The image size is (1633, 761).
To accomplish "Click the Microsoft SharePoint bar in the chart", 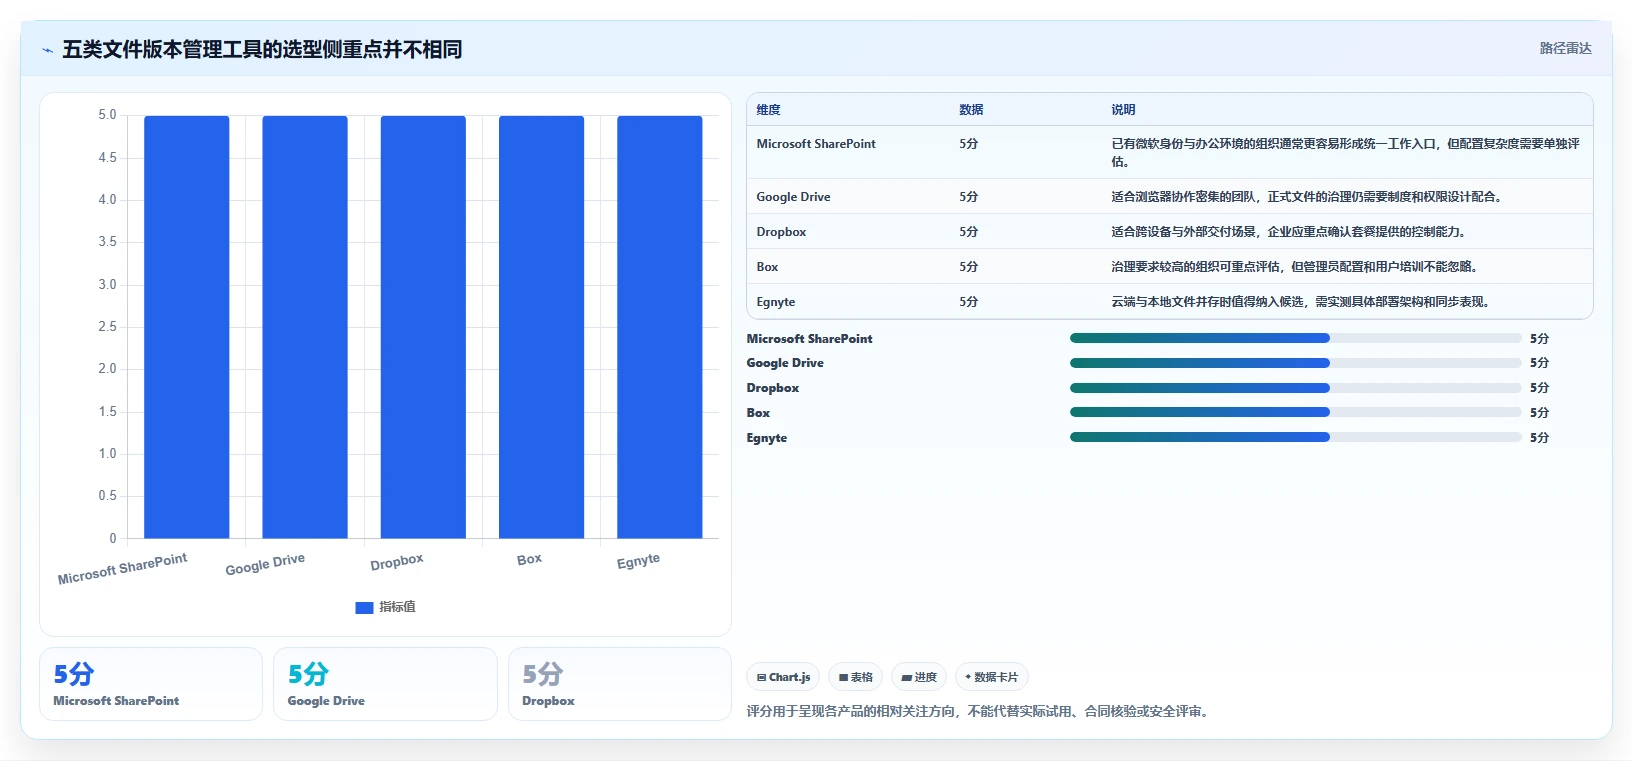I will [186, 327].
